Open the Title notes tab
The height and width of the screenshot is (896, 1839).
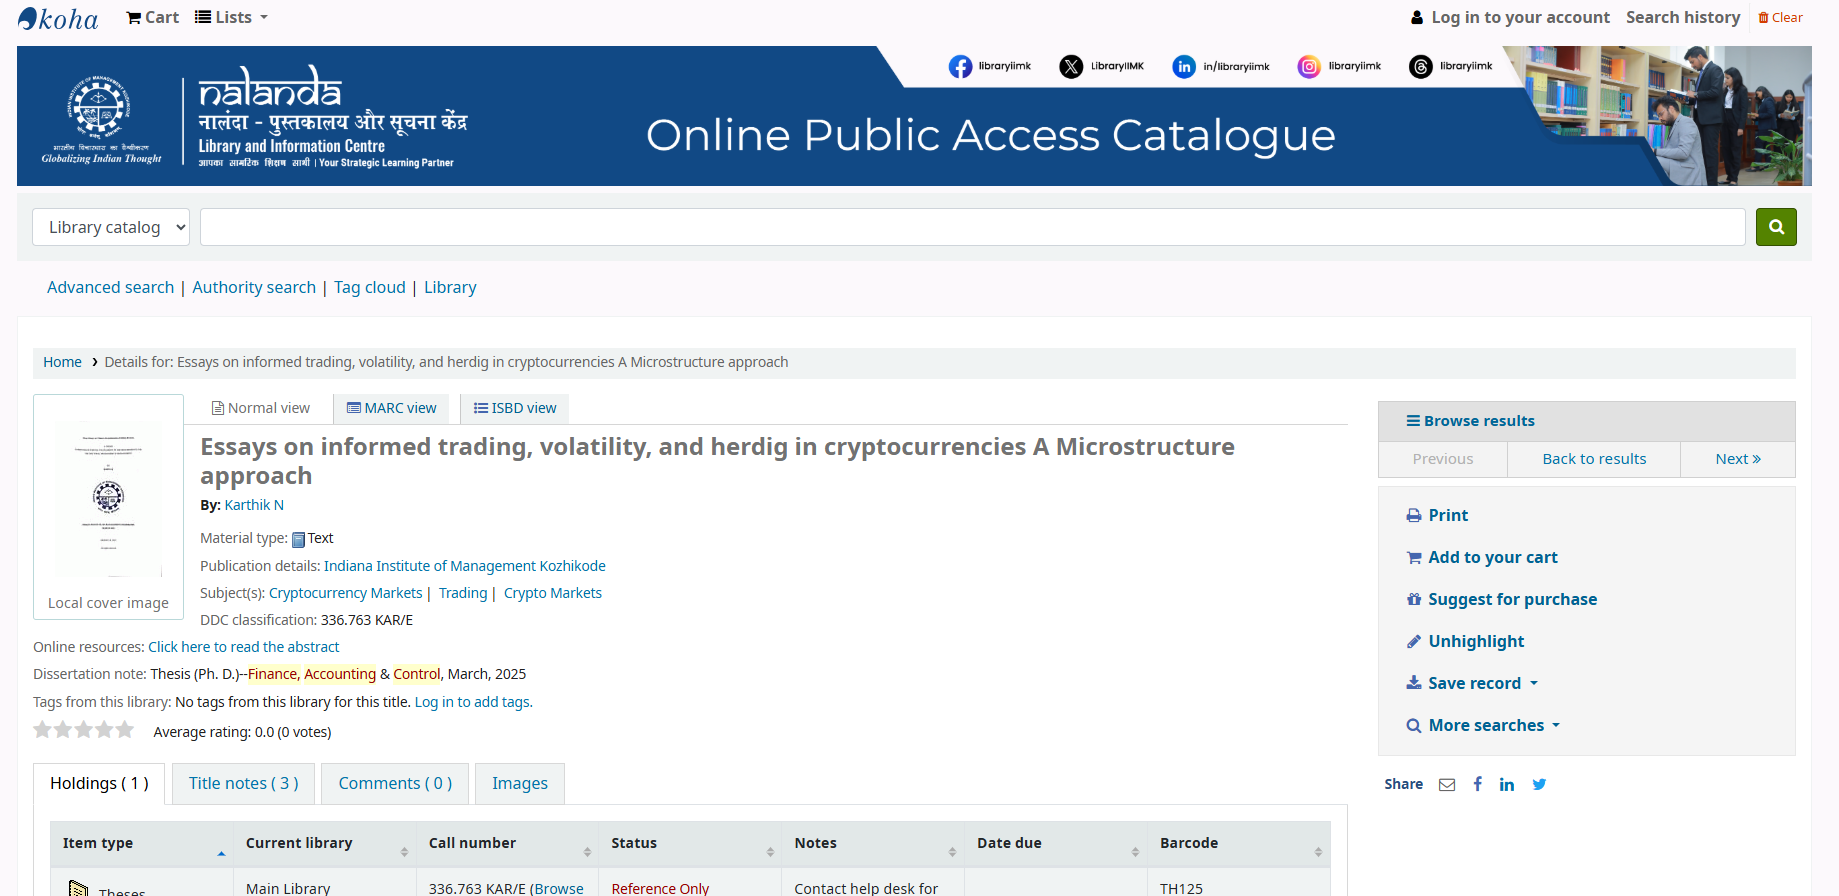tap(243, 784)
